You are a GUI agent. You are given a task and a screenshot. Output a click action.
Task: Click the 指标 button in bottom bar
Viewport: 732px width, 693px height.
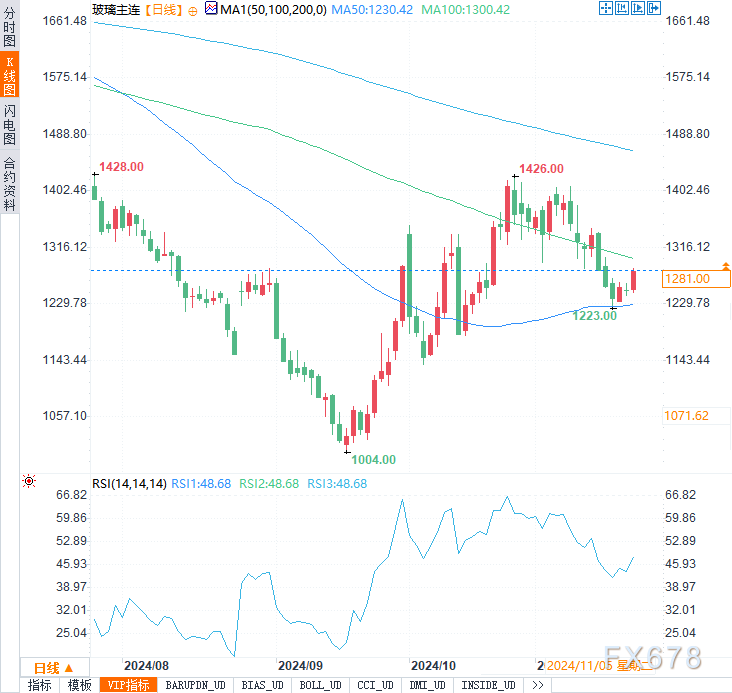coord(40,685)
